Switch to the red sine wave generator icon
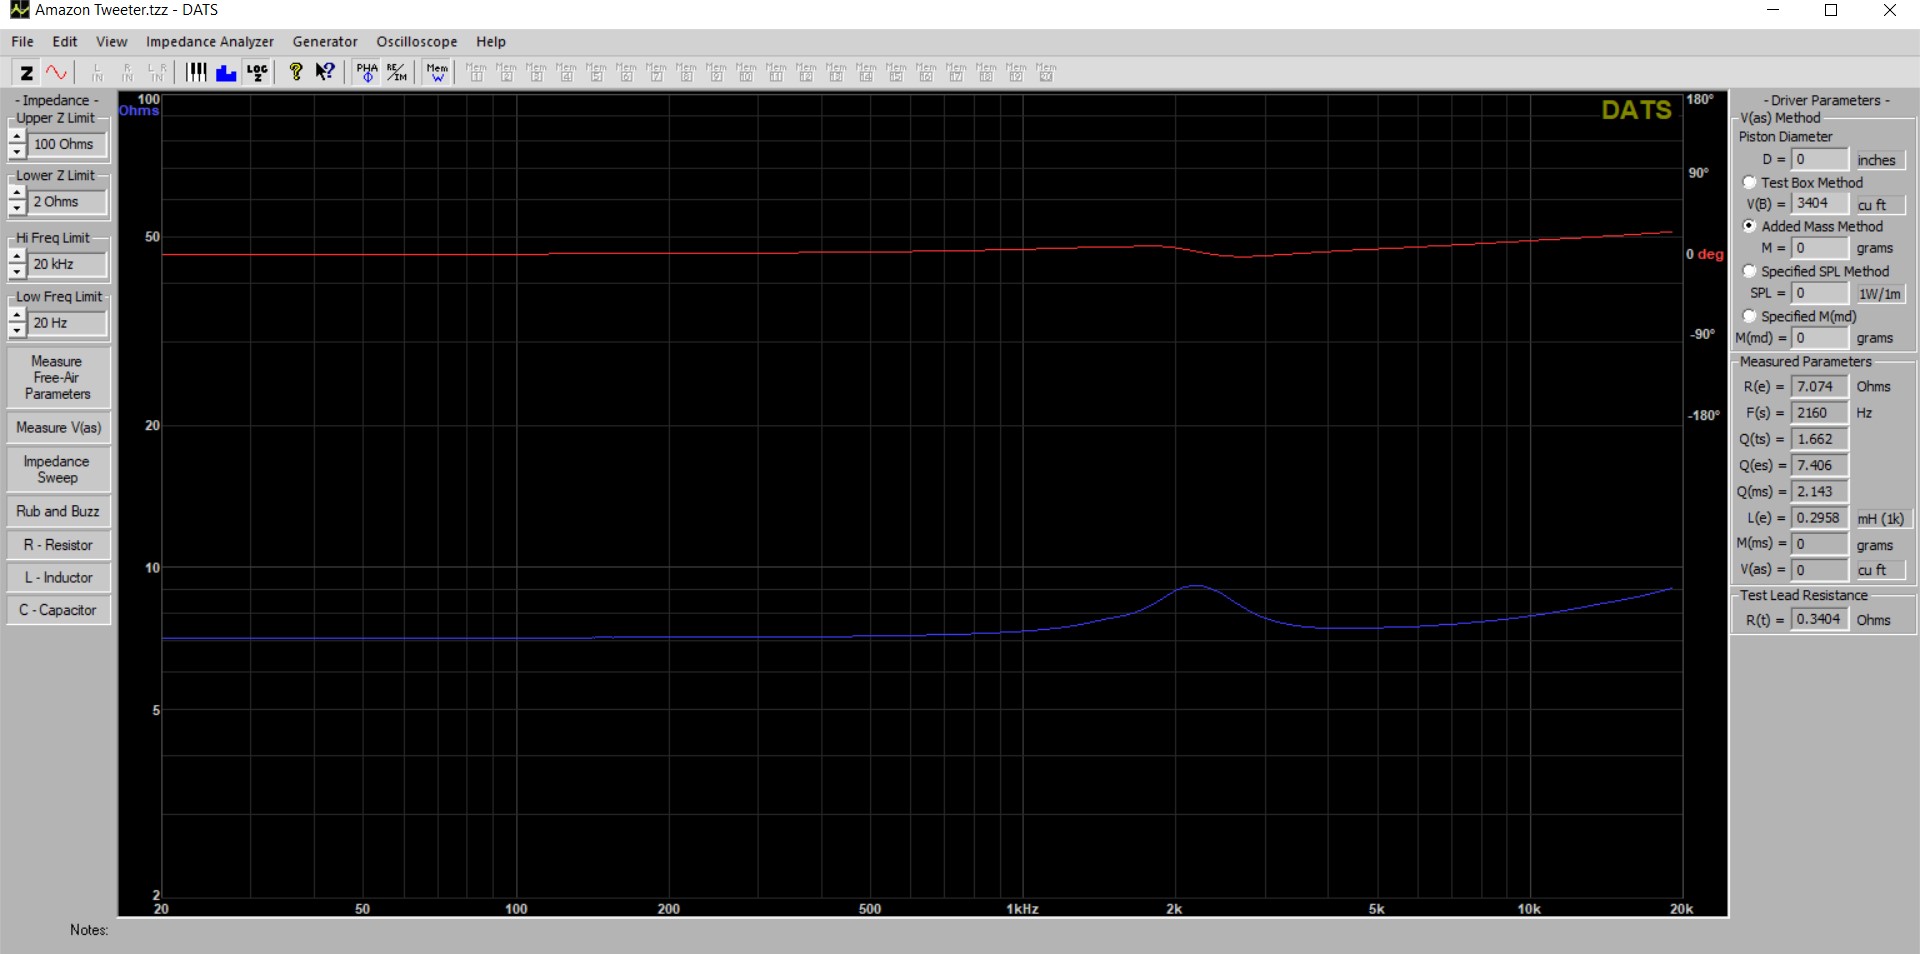Screen dimensions: 1920x954 (57, 72)
